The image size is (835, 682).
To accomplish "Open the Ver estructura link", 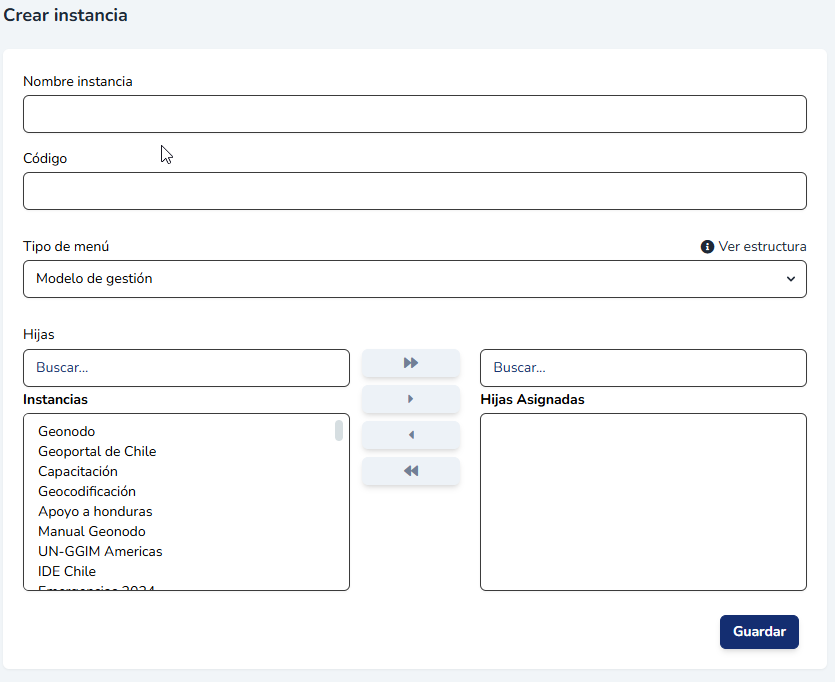I will click(x=762, y=246).
